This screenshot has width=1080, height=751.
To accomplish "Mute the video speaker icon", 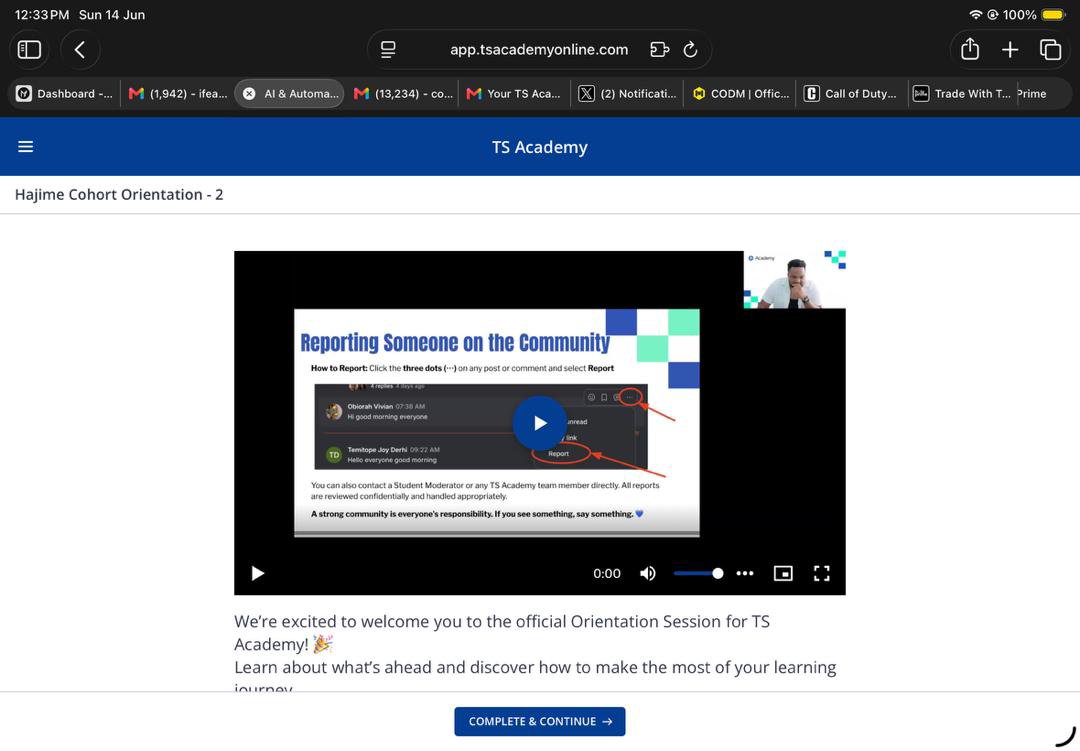I will (647, 573).
